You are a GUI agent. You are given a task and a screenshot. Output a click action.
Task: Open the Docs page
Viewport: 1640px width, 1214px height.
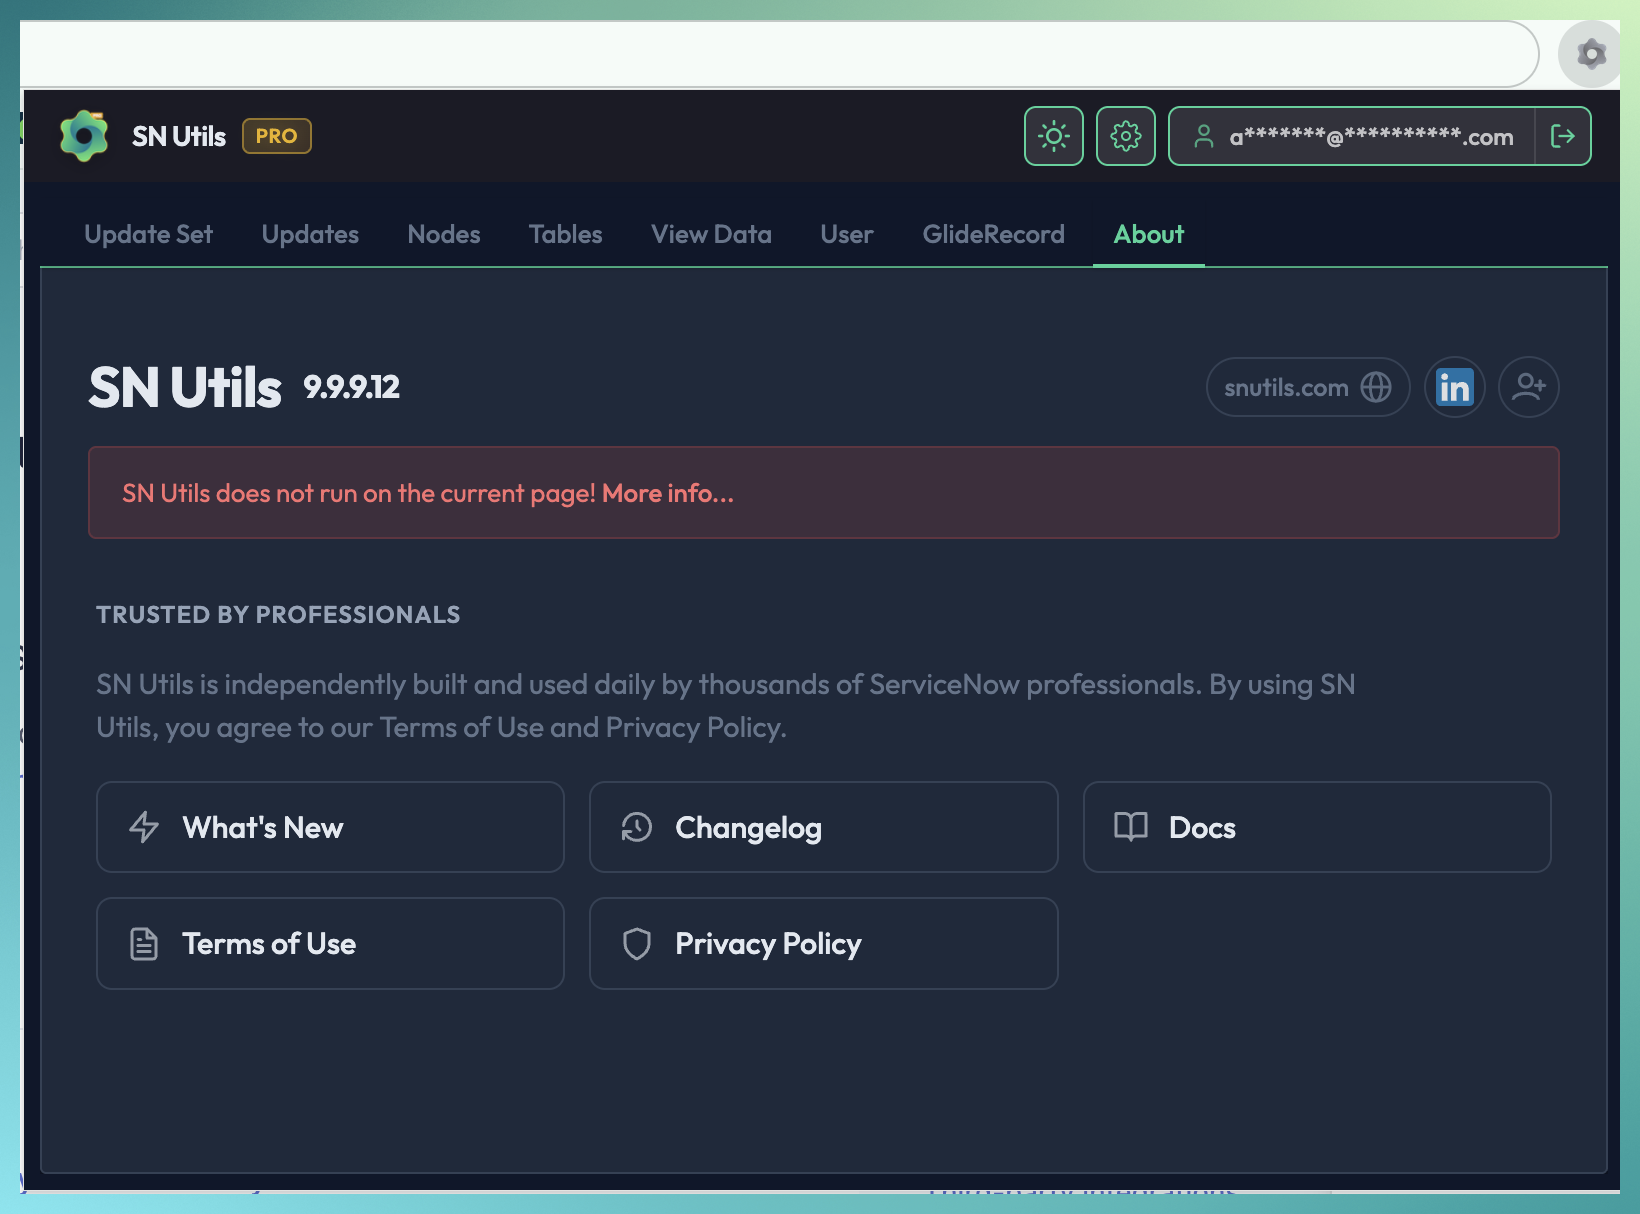coord(1316,827)
